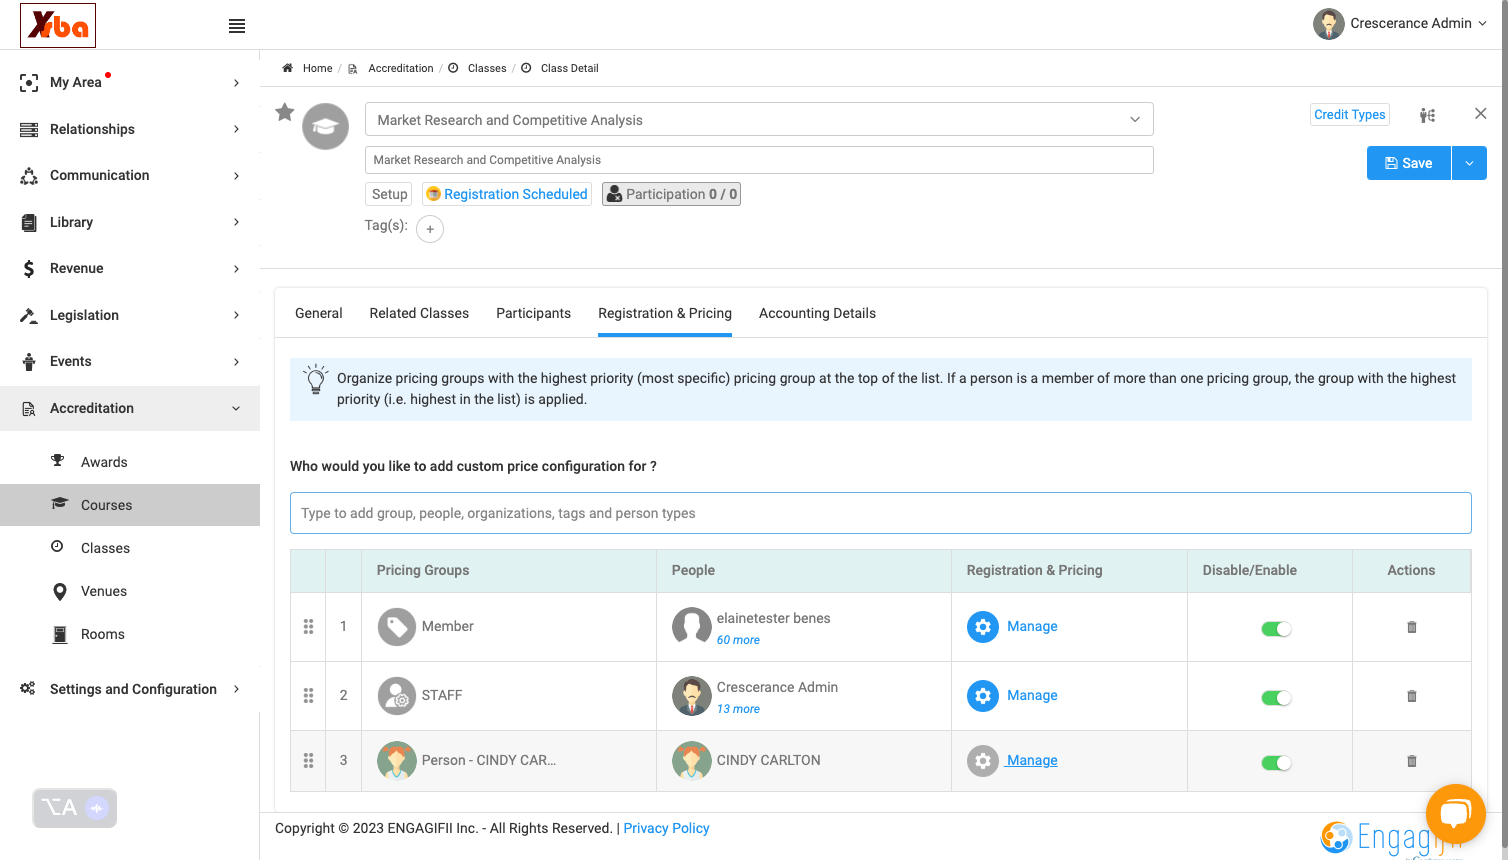Image resolution: width=1508 pixels, height=860 pixels.
Task: Click the custom price configuration search field
Action: click(x=881, y=513)
